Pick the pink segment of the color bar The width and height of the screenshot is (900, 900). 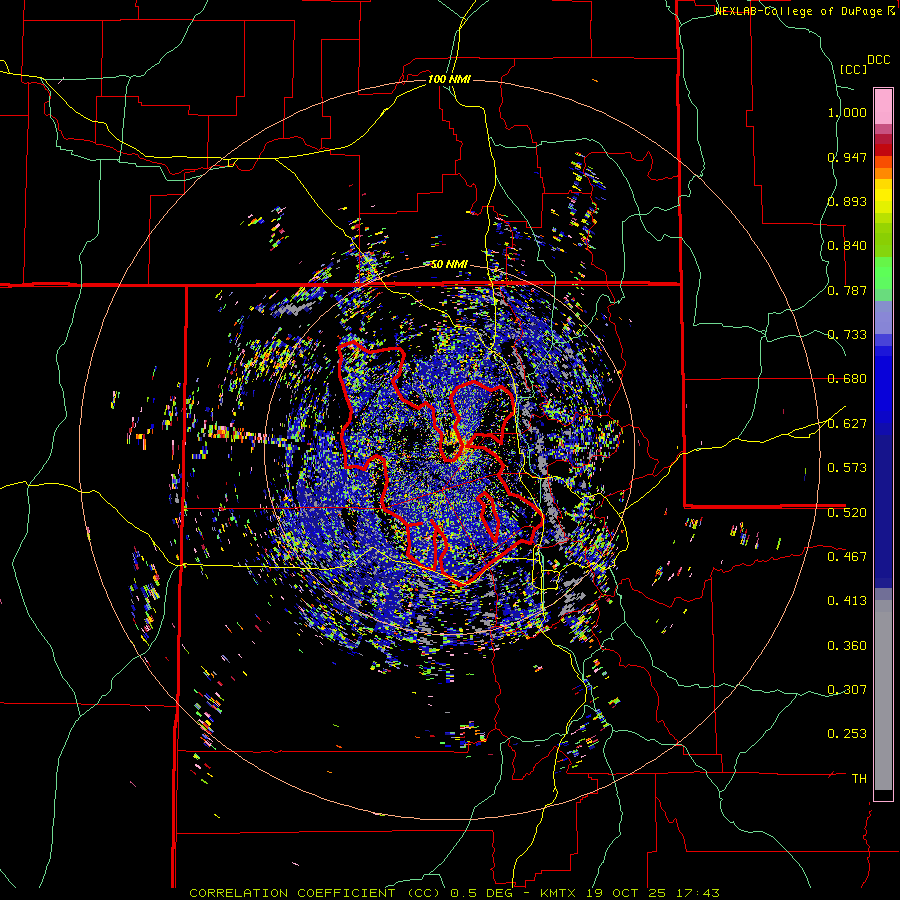[x=883, y=107]
